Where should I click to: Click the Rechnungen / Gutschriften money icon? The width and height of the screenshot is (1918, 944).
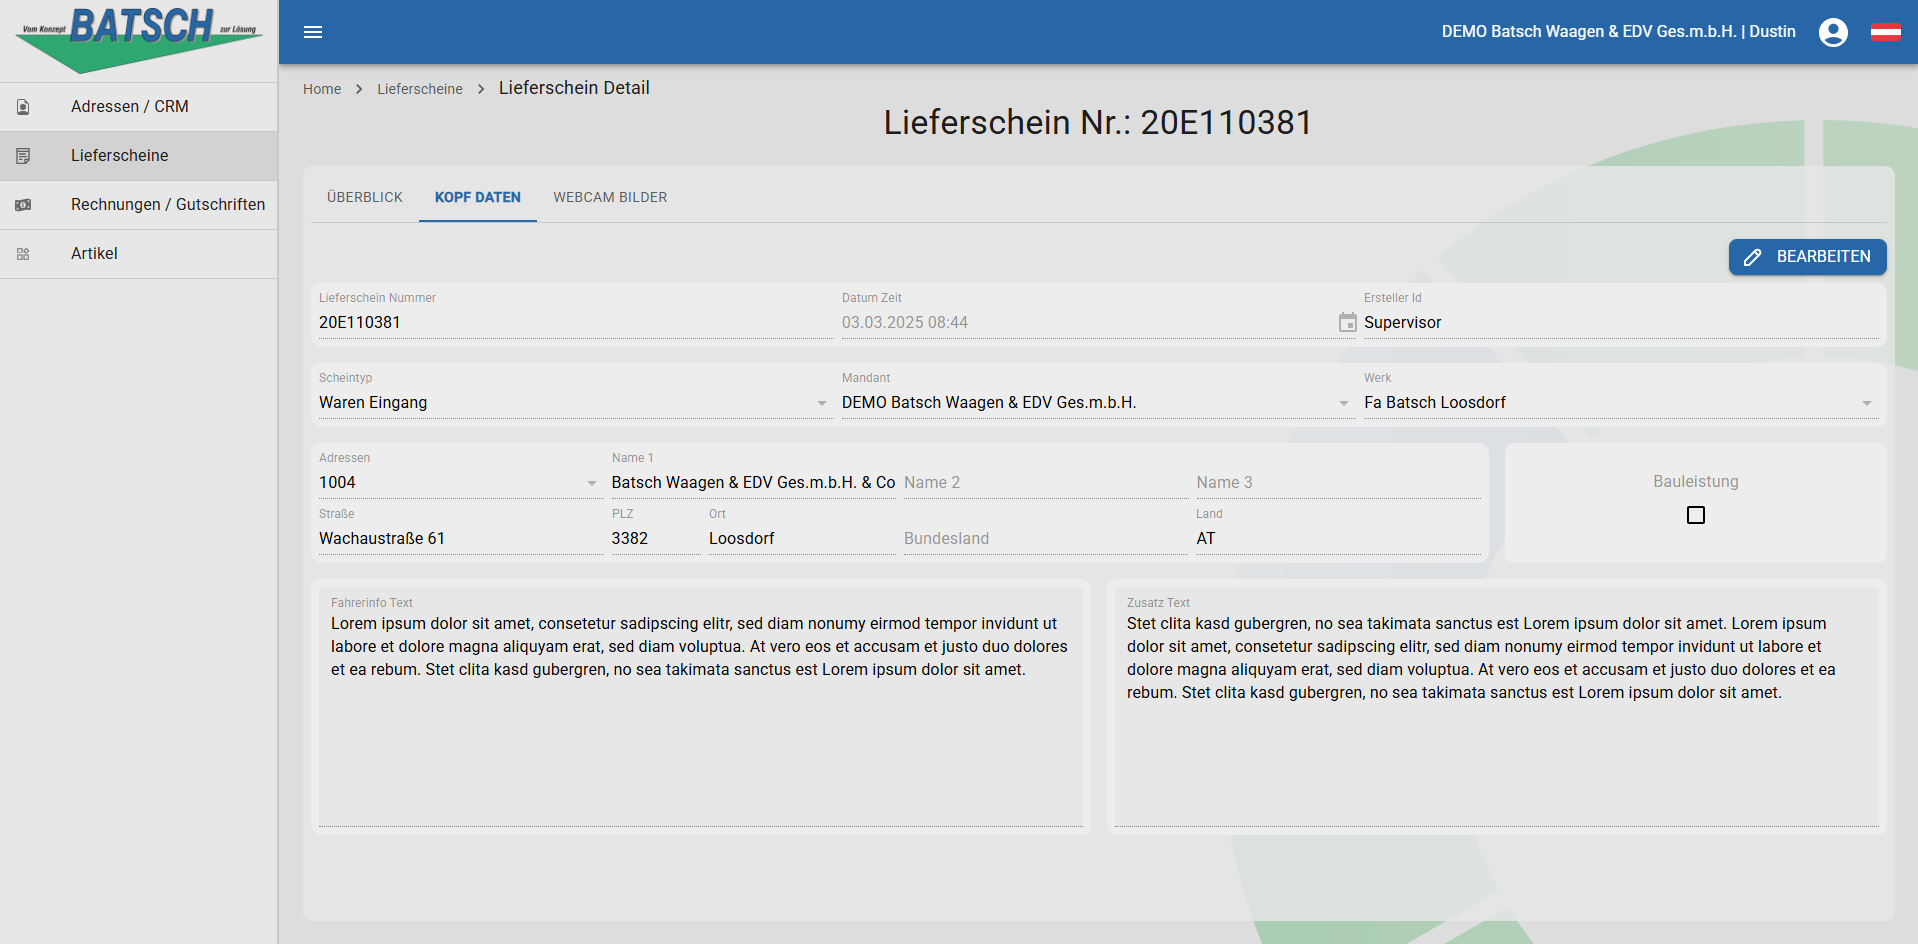point(23,205)
